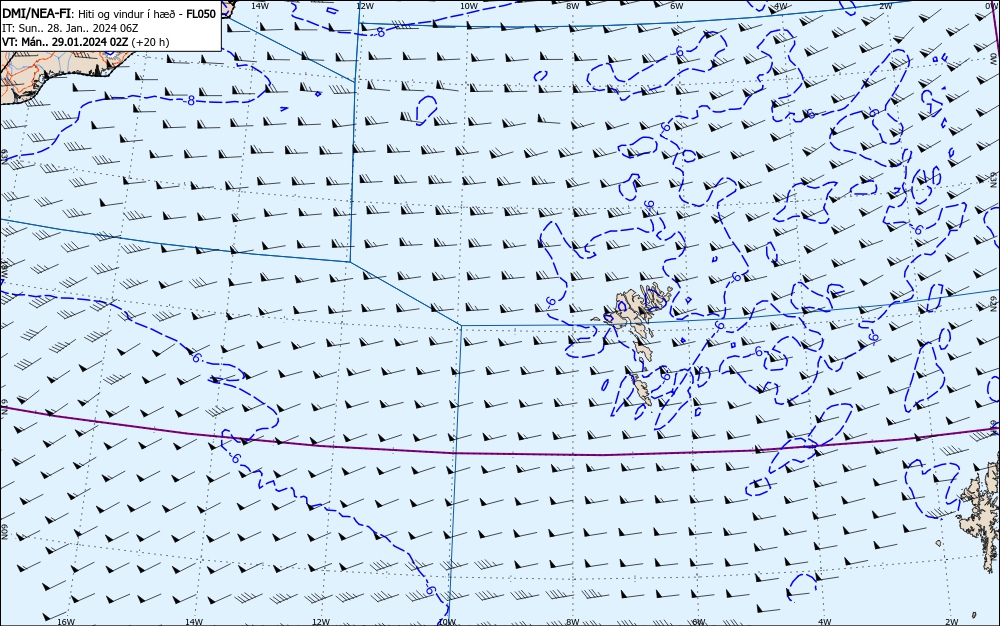This screenshot has width=1000, height=626.
Task: Click the 6W longitude label on top edge
Action: pyautogui.click(x=677, y=6)
